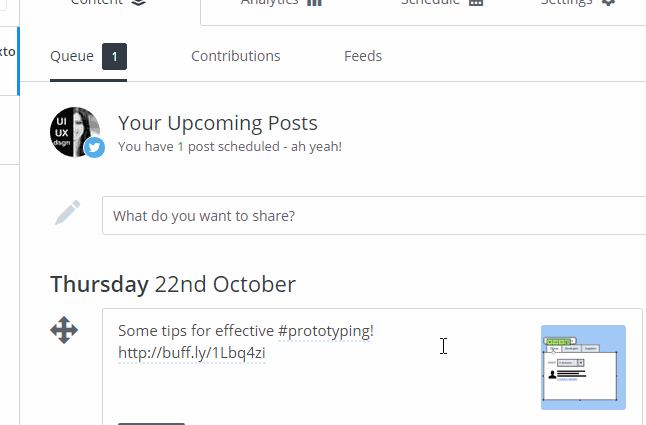This screenshot has width=646, height=425.
Task: Click the Schedule calendar icon
Action: click(x=476, y=3)
